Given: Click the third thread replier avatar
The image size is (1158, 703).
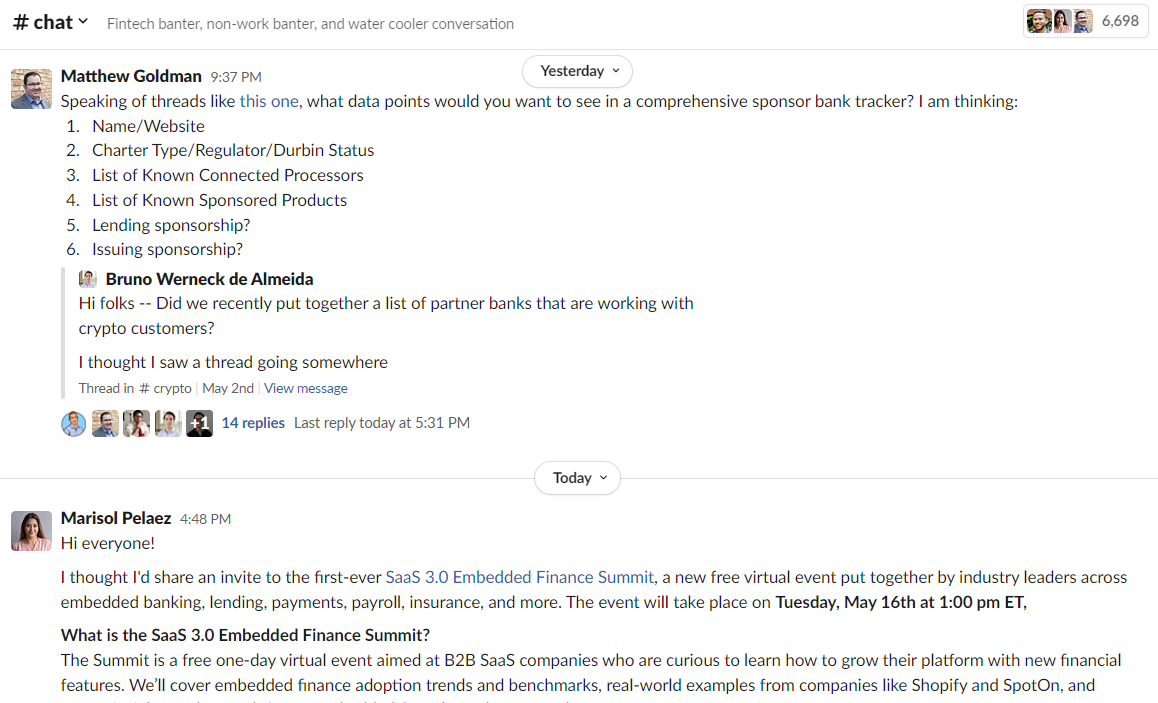Looking at the screenshot, I should coord(137,423).
